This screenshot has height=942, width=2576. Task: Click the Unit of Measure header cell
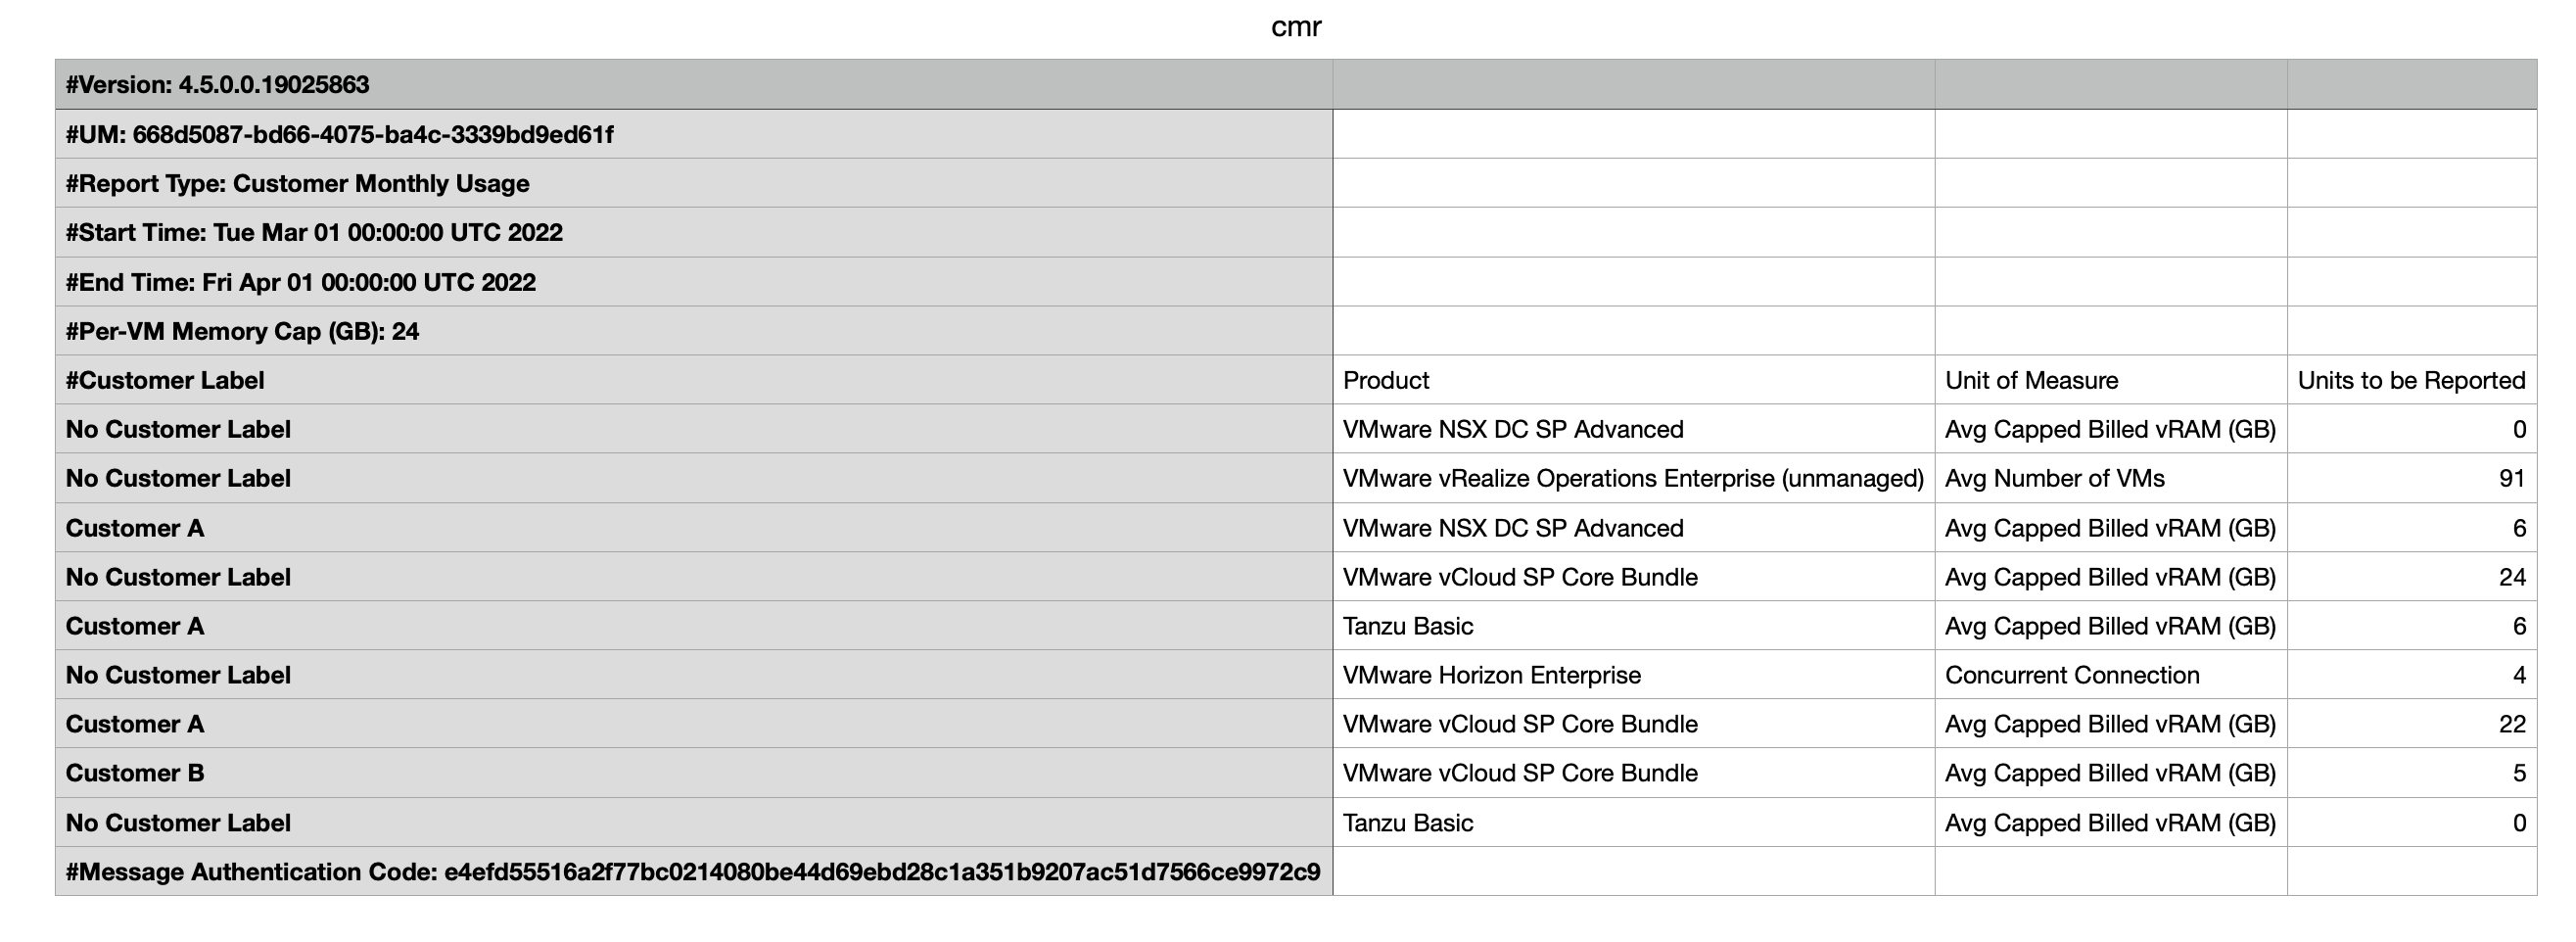[2031, 380]
